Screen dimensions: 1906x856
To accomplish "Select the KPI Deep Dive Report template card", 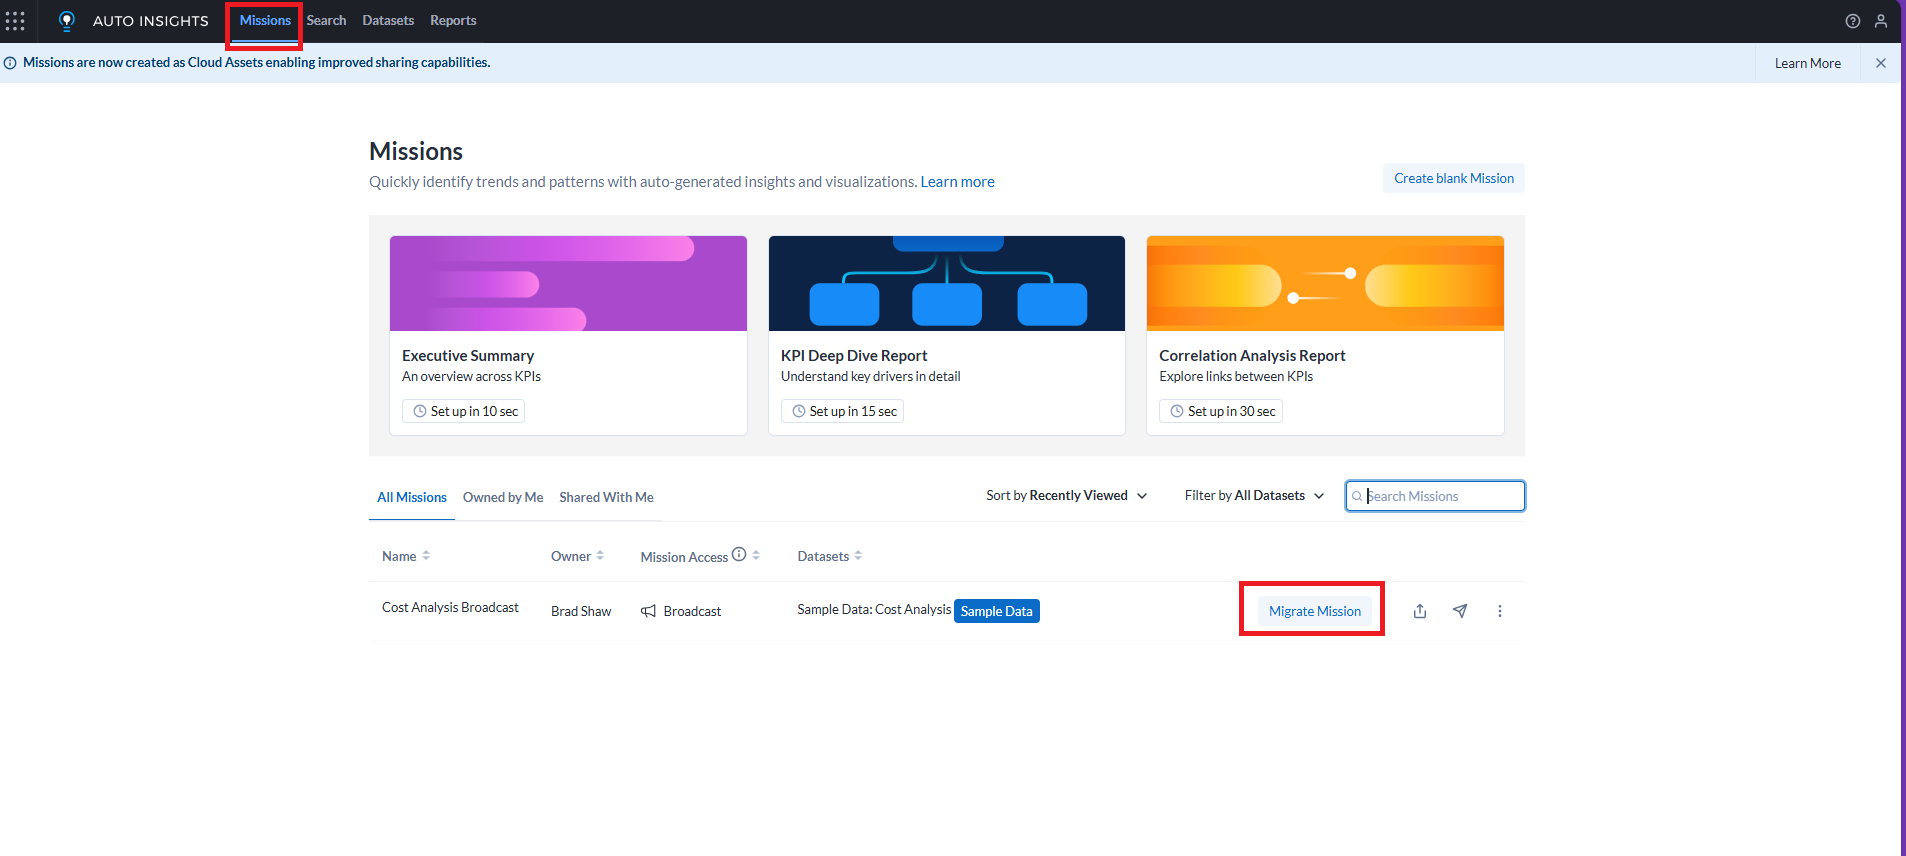I will tap(946, 335).
